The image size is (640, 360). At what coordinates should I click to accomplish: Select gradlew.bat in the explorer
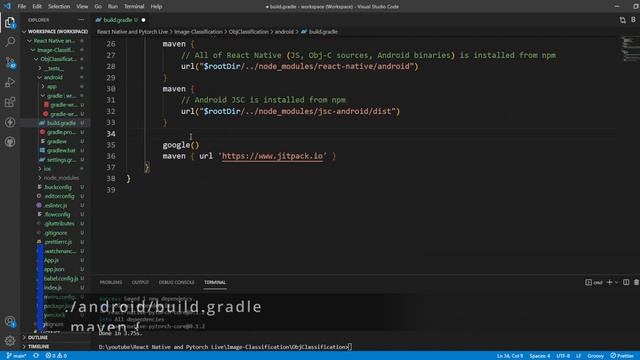[61, 150]
